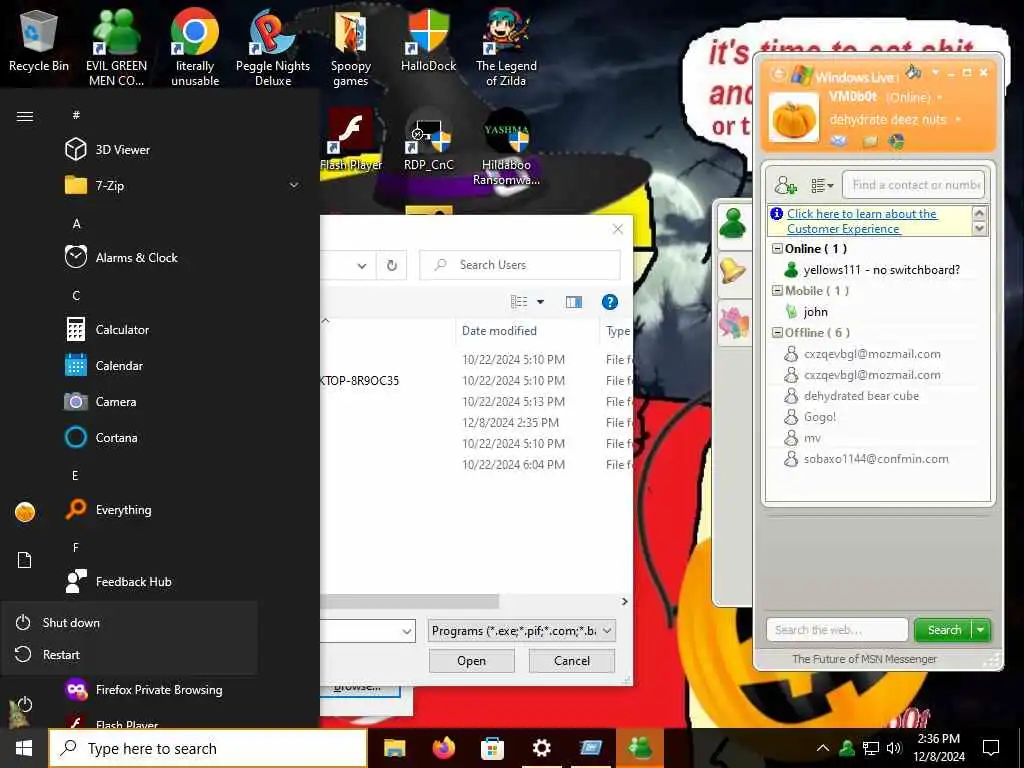
Task: Collapse the Mobile contact group
Action: click(x=776, y=291)
